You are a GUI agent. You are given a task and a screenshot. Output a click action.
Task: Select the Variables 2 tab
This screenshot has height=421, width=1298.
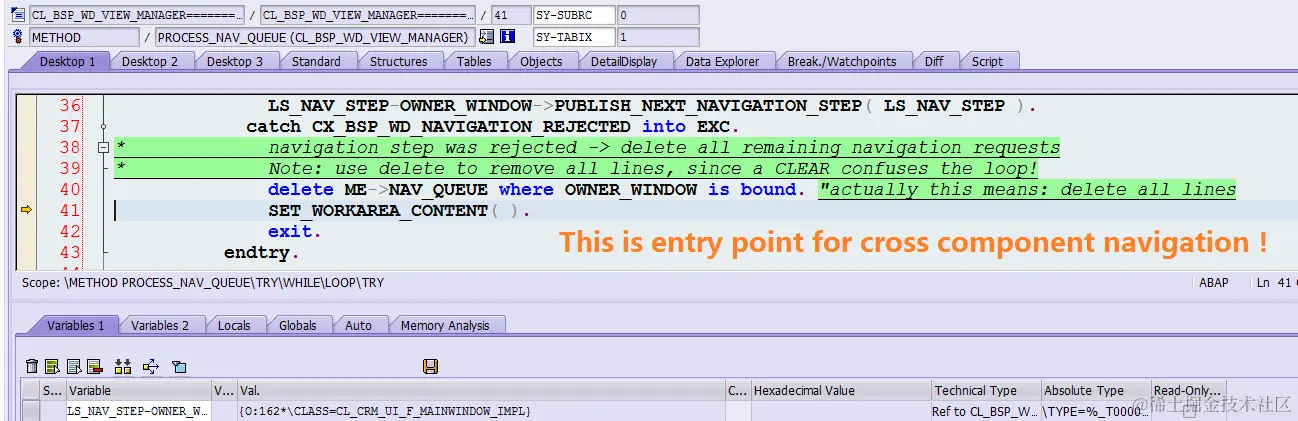(160, 325)
